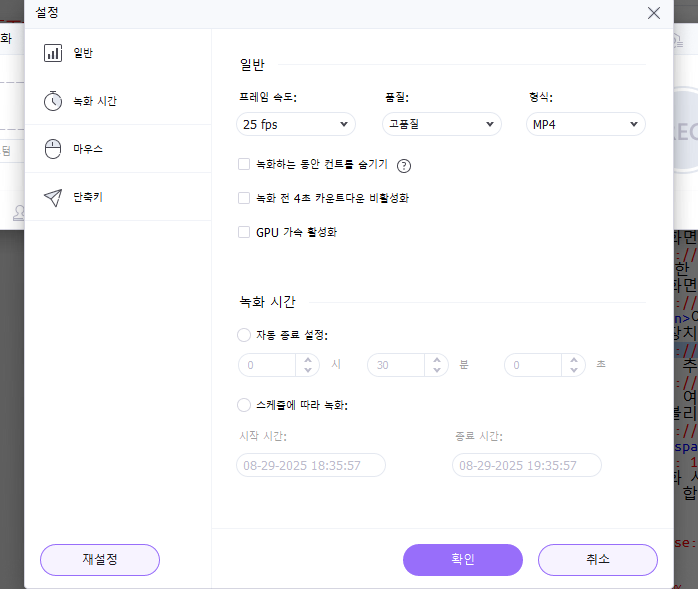Viewport: 698px width, 589px height.
Task: Click 시작 시간 field 08-29-2025 18:35:57
Action: (x=311, y=465)
